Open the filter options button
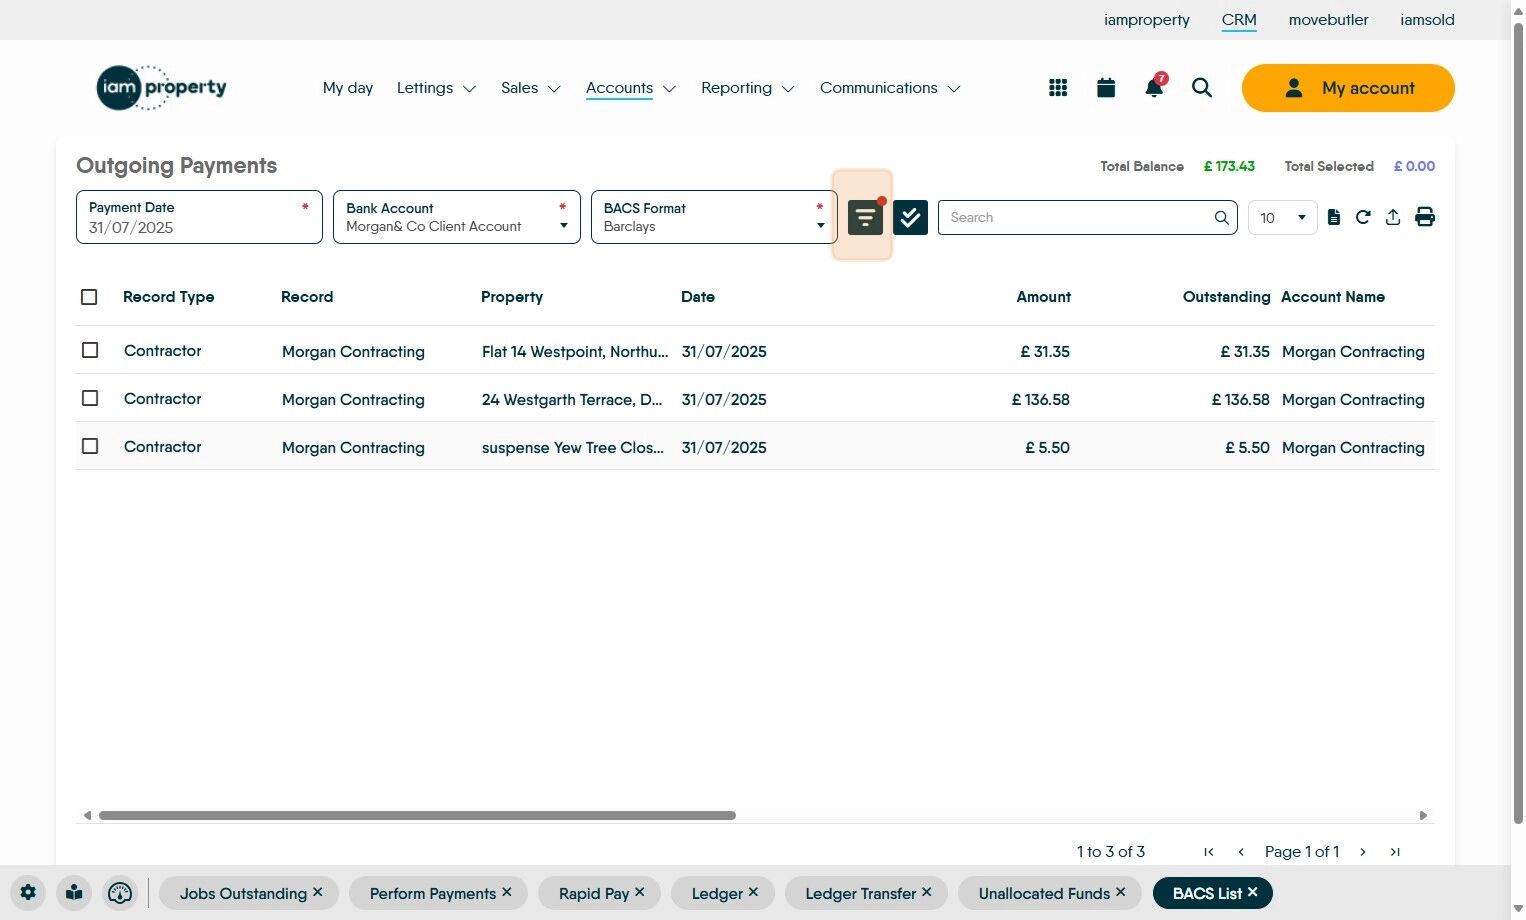Viewport: 1526px width, 920px height. (865, 217)
